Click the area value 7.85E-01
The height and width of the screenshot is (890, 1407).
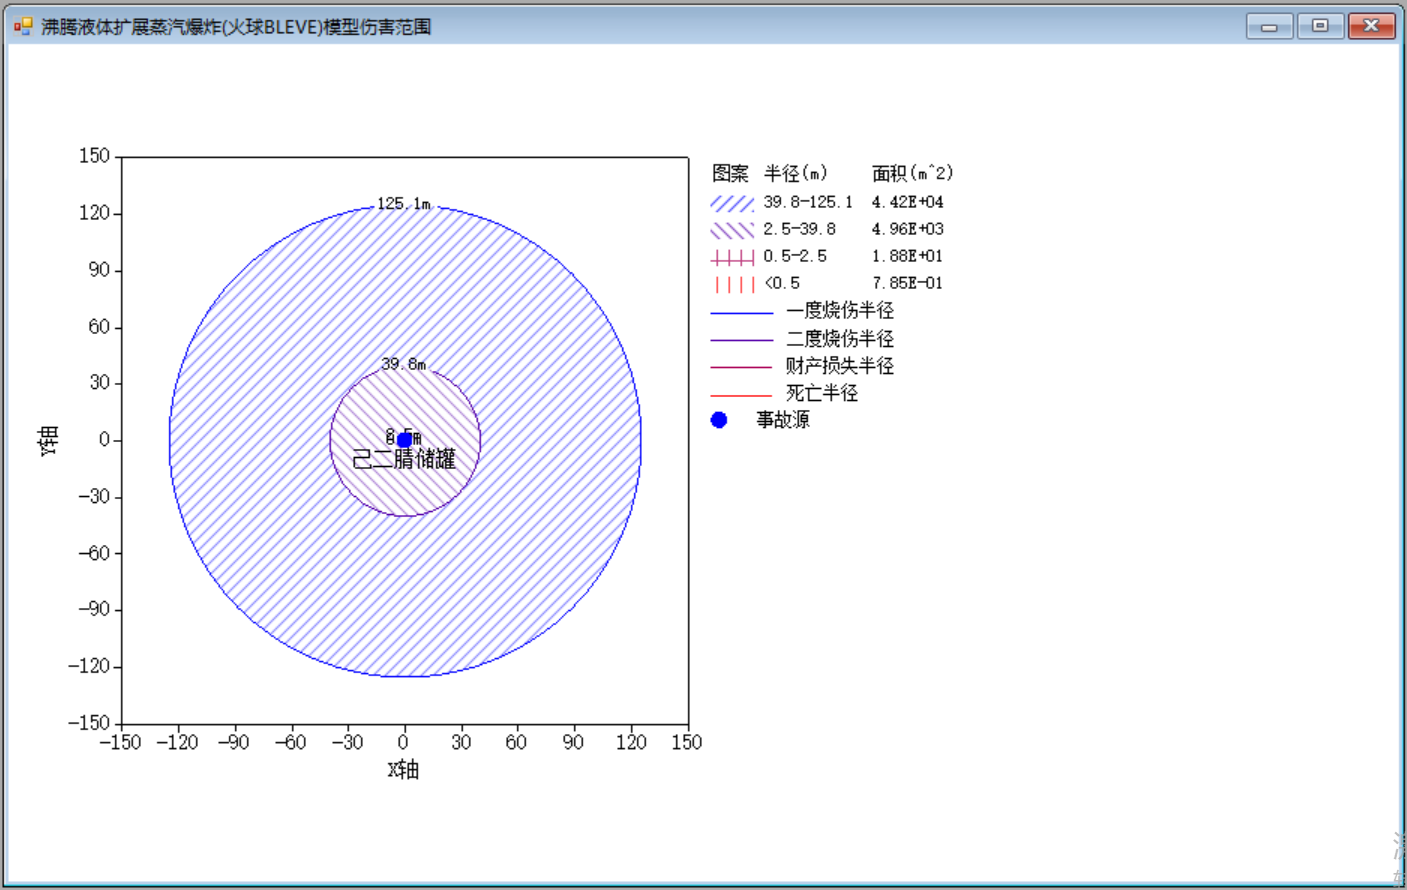(x=907, y=283)
